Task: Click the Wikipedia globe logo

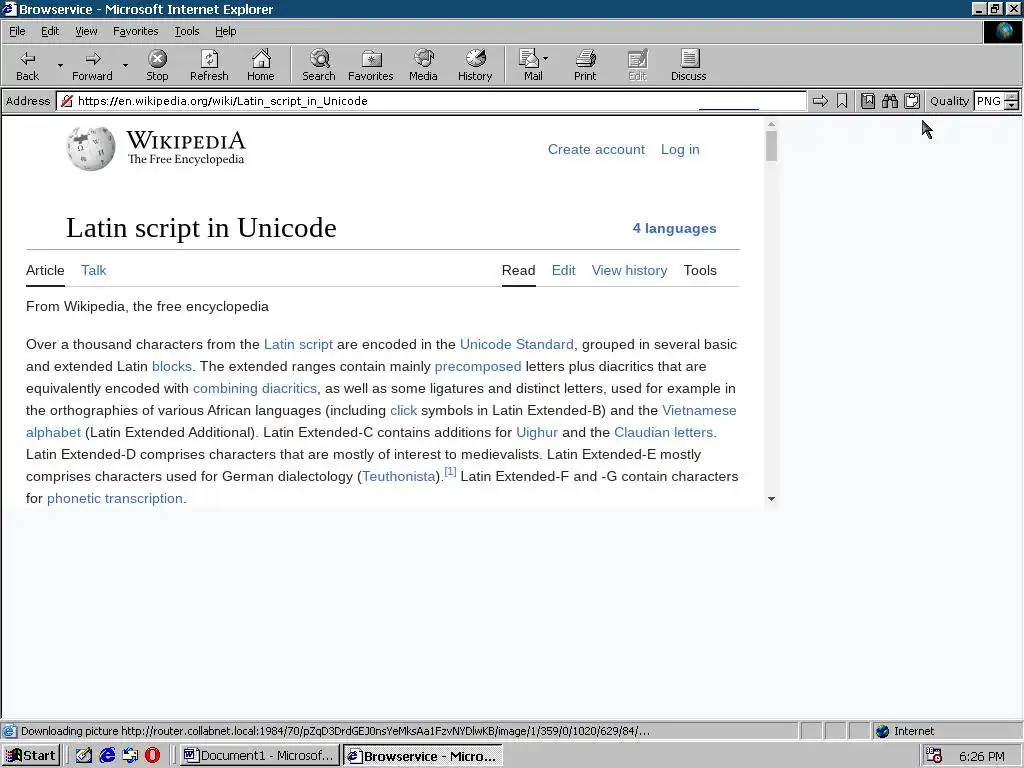Action: click(x=91, y=148)
